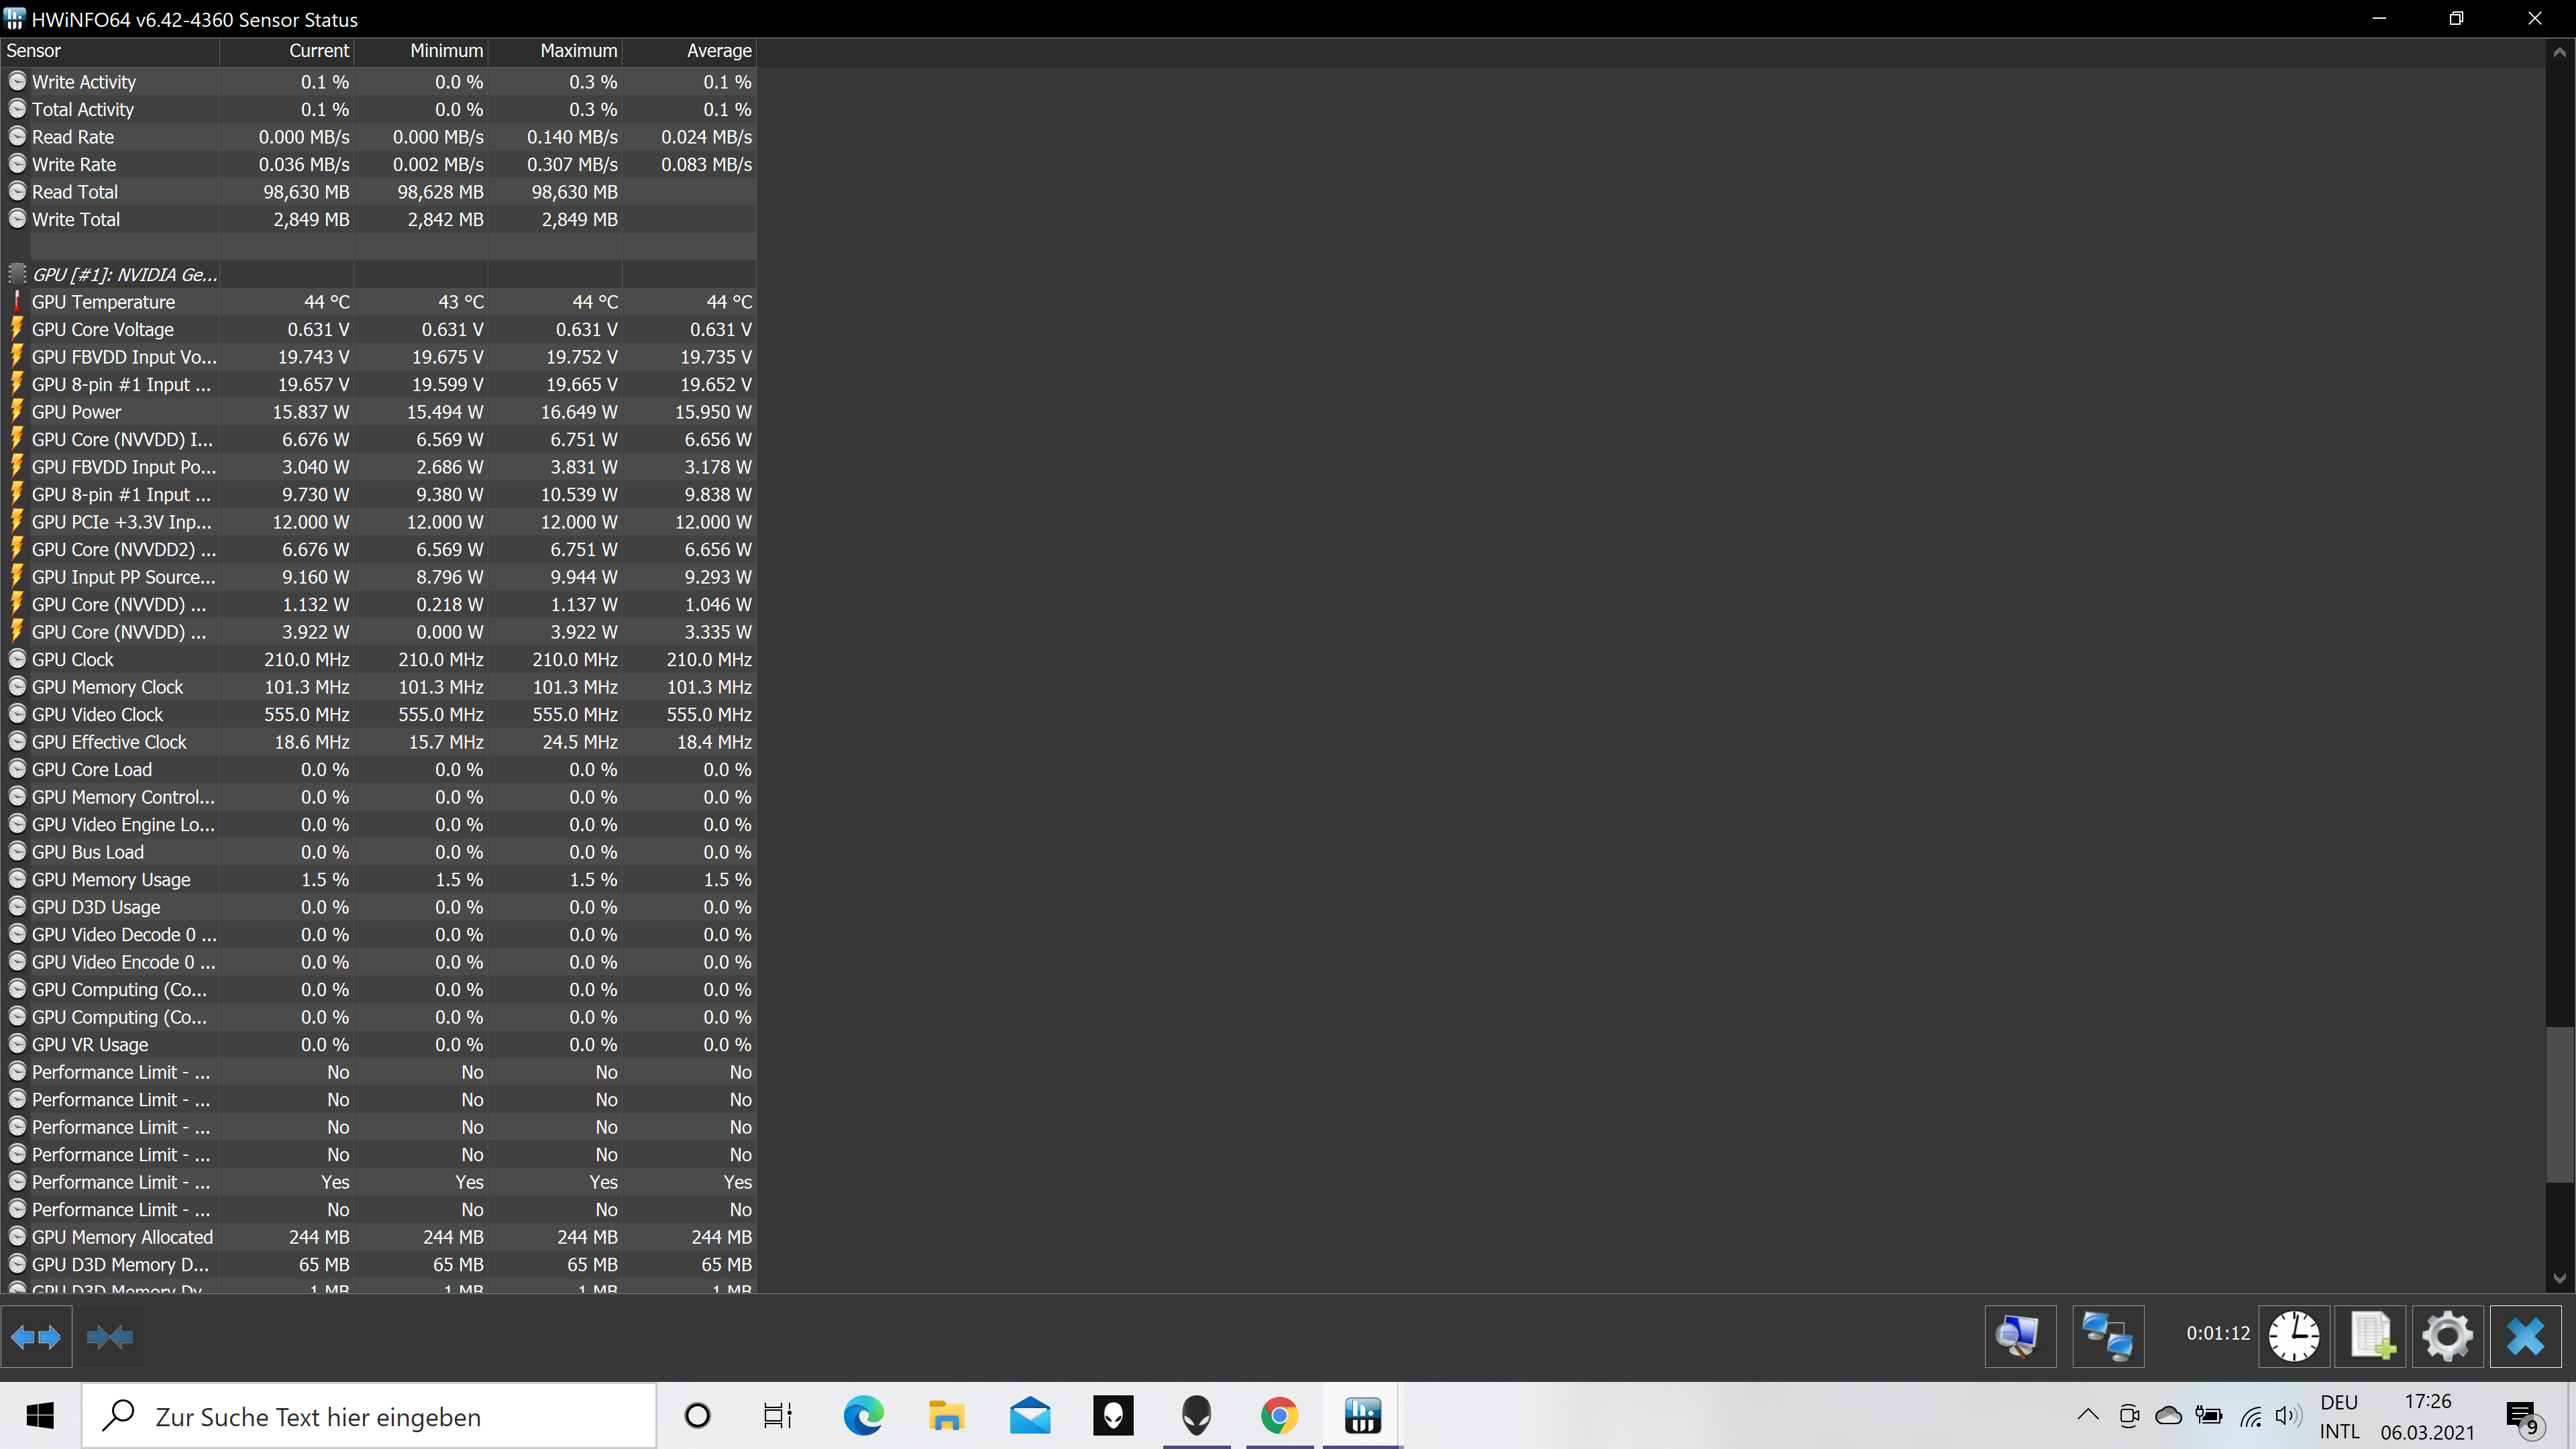Click the collapse columns arrows icon
Viewport: 2576px width, 1449px height.
point(109,1336)
